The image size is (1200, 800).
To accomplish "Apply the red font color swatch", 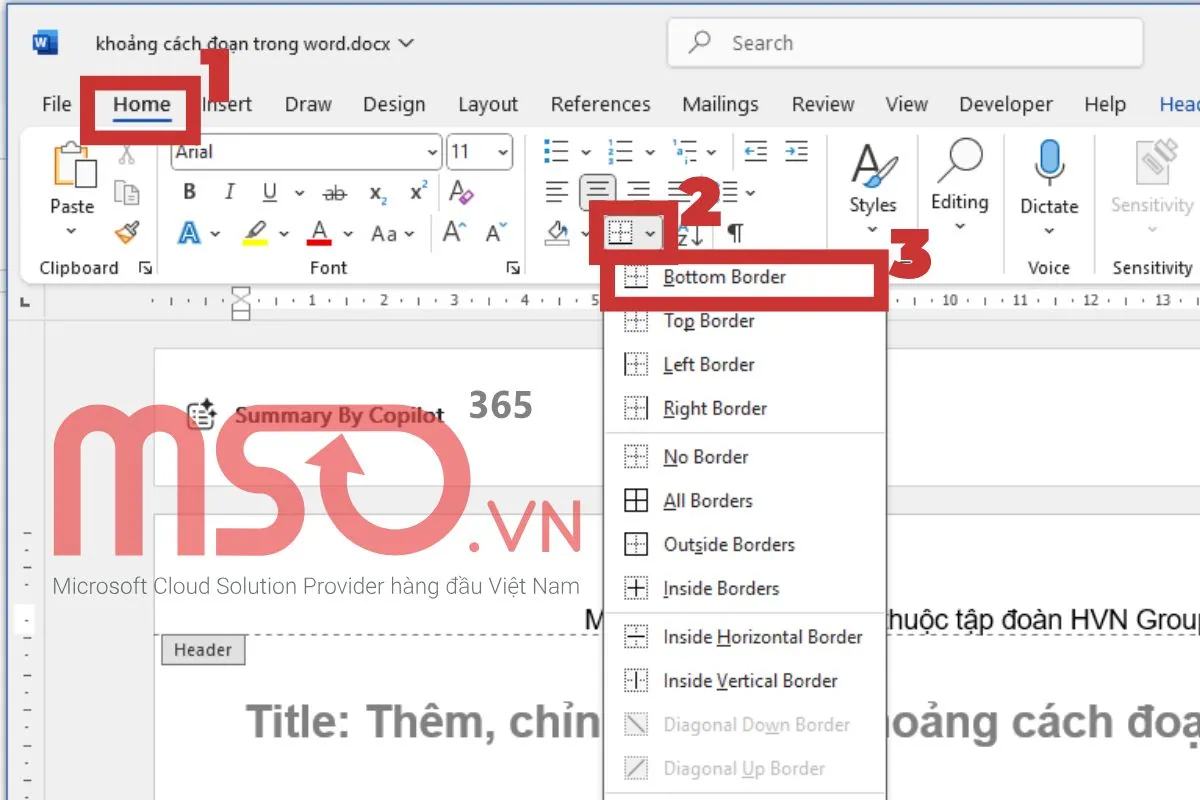I will point(320,234).
